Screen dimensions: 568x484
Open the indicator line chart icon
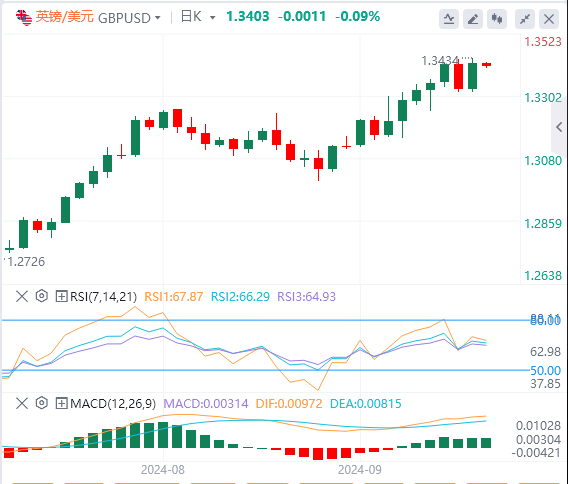(449, 19)
